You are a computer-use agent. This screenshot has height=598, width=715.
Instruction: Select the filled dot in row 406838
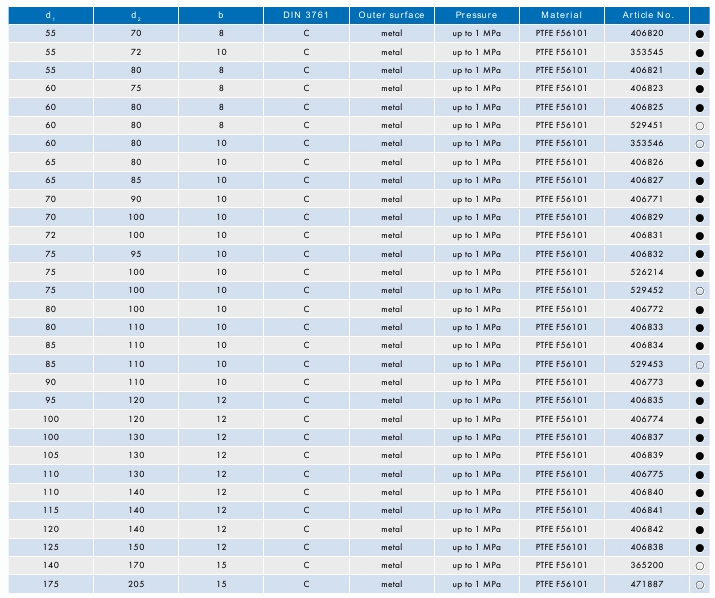pyautogui.click(x=700, y=548)
